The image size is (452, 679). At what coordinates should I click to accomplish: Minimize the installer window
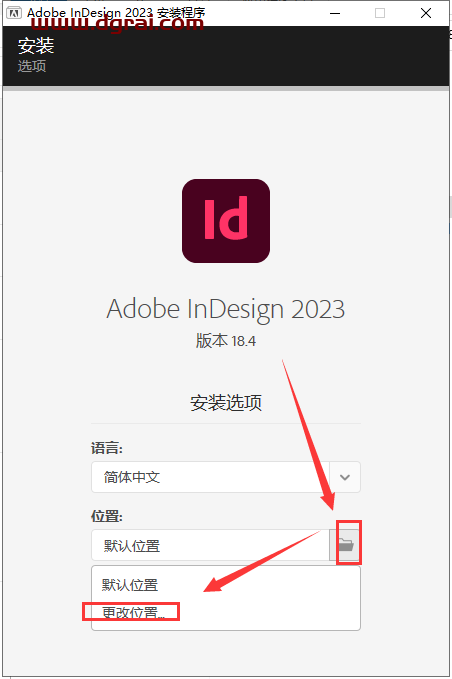(335, 13)
